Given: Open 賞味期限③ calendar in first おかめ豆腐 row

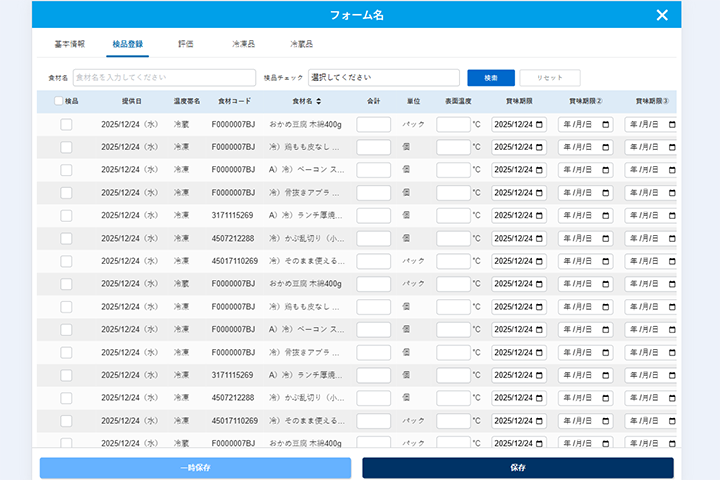Looking at the screenshot, I should tap(672, 124).
